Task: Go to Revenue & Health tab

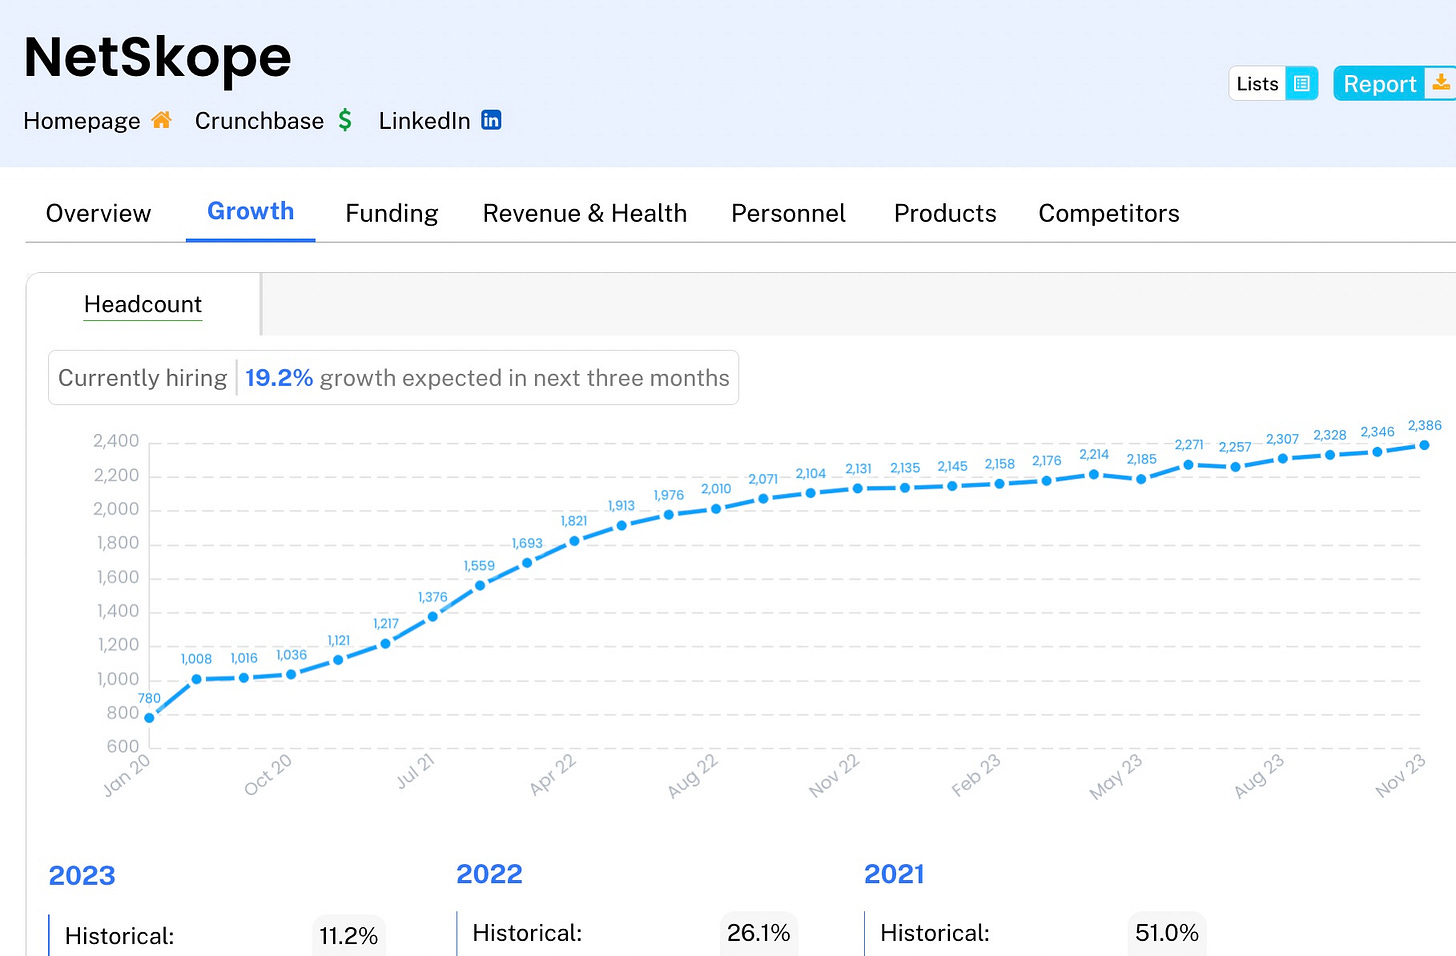Action: click(x=585, y=213)
